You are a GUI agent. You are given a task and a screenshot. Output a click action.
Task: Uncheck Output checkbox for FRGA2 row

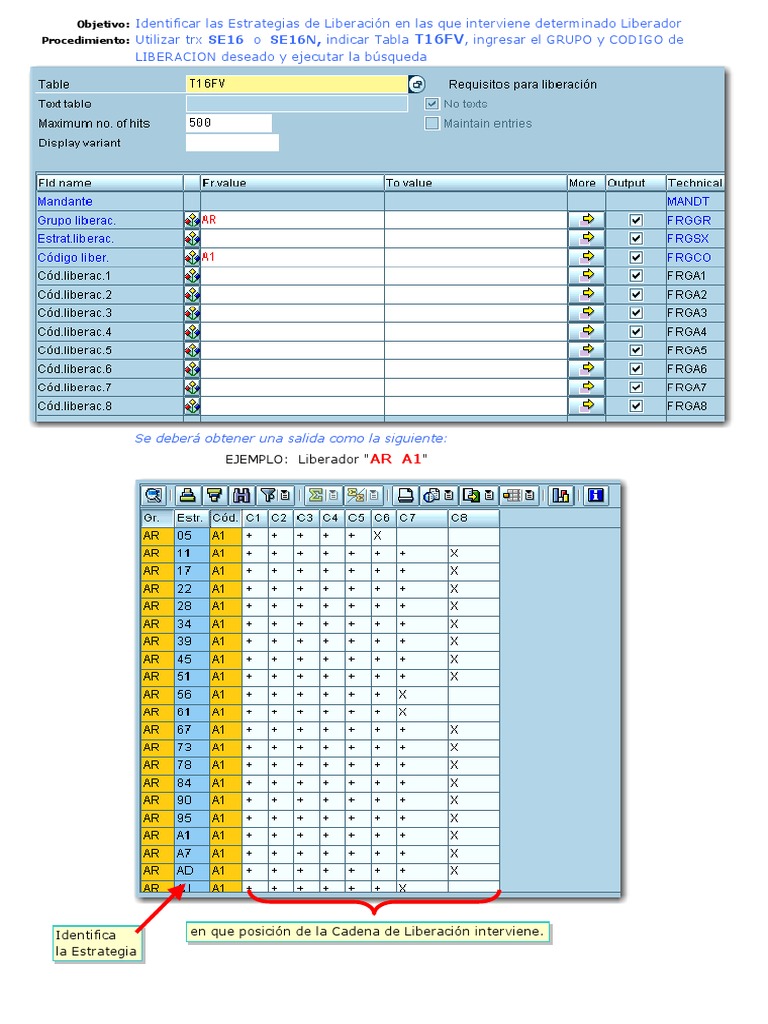point(635,295)
